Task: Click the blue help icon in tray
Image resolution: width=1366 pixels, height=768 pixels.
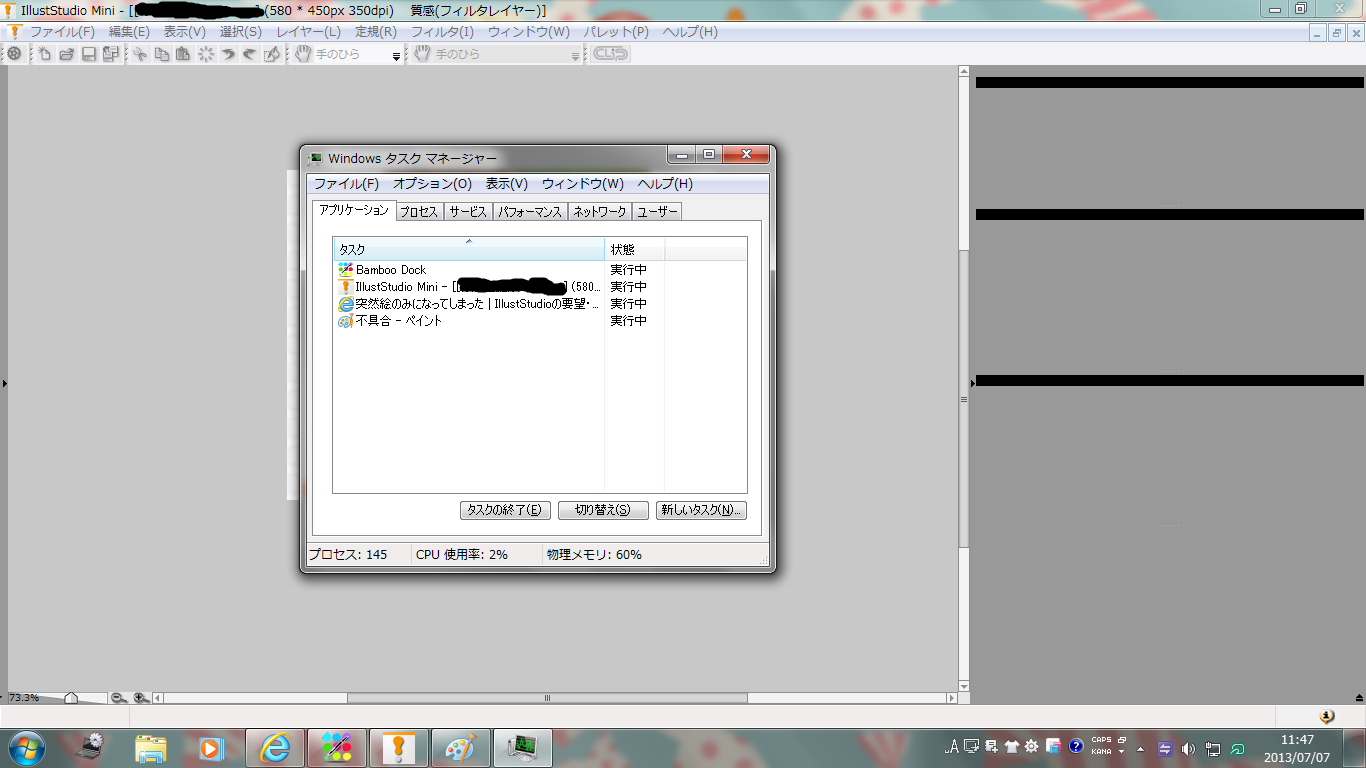Action: (x=1076, y=746)
